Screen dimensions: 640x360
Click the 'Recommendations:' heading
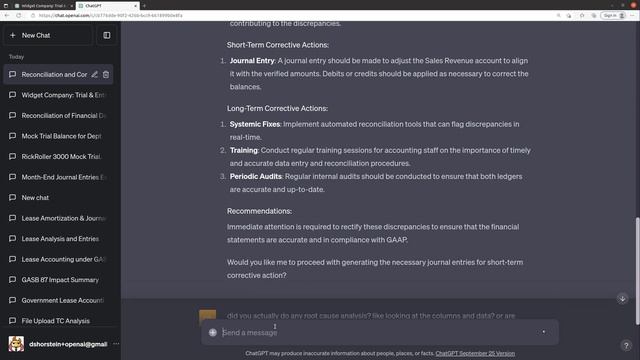pos(259,211)
